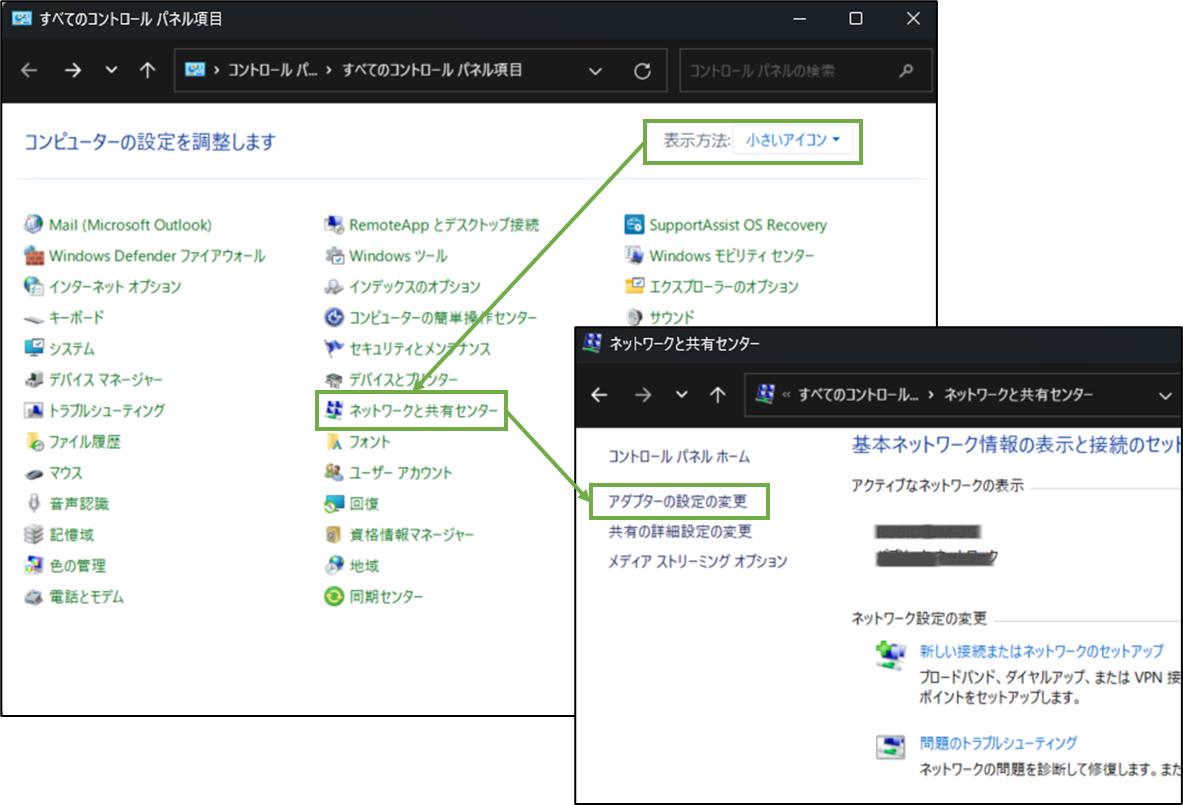The height and width of the screenshot is (805, 1183).
Task: Click the セキュリティとメンテナンス flag icon
Action: click(x=333, y=349)
